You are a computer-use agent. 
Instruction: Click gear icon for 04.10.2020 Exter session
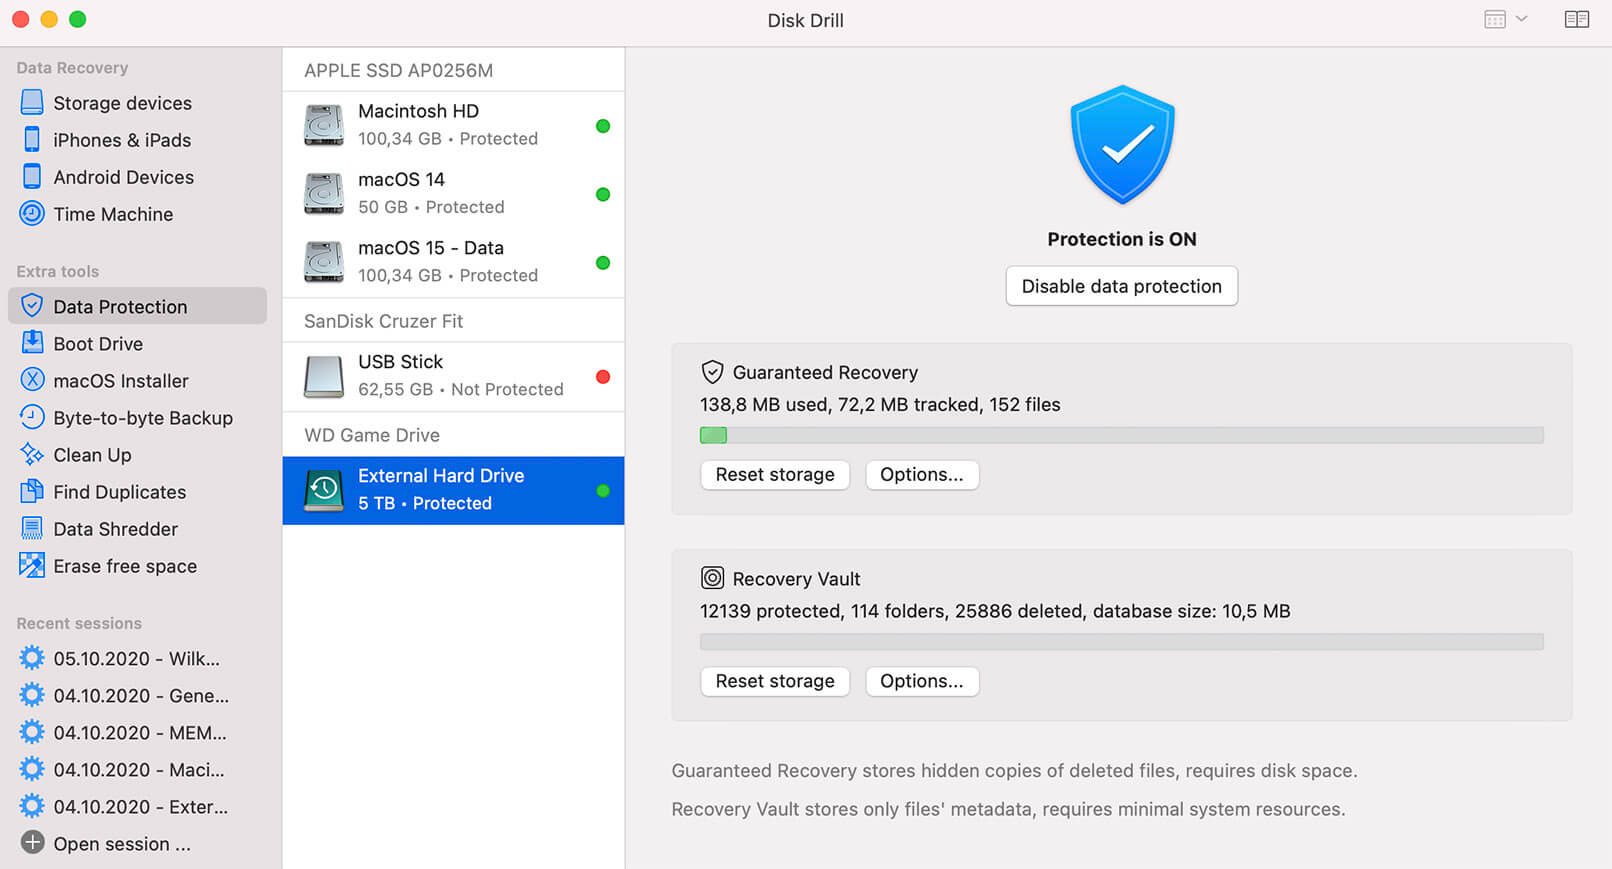point(32,806)
